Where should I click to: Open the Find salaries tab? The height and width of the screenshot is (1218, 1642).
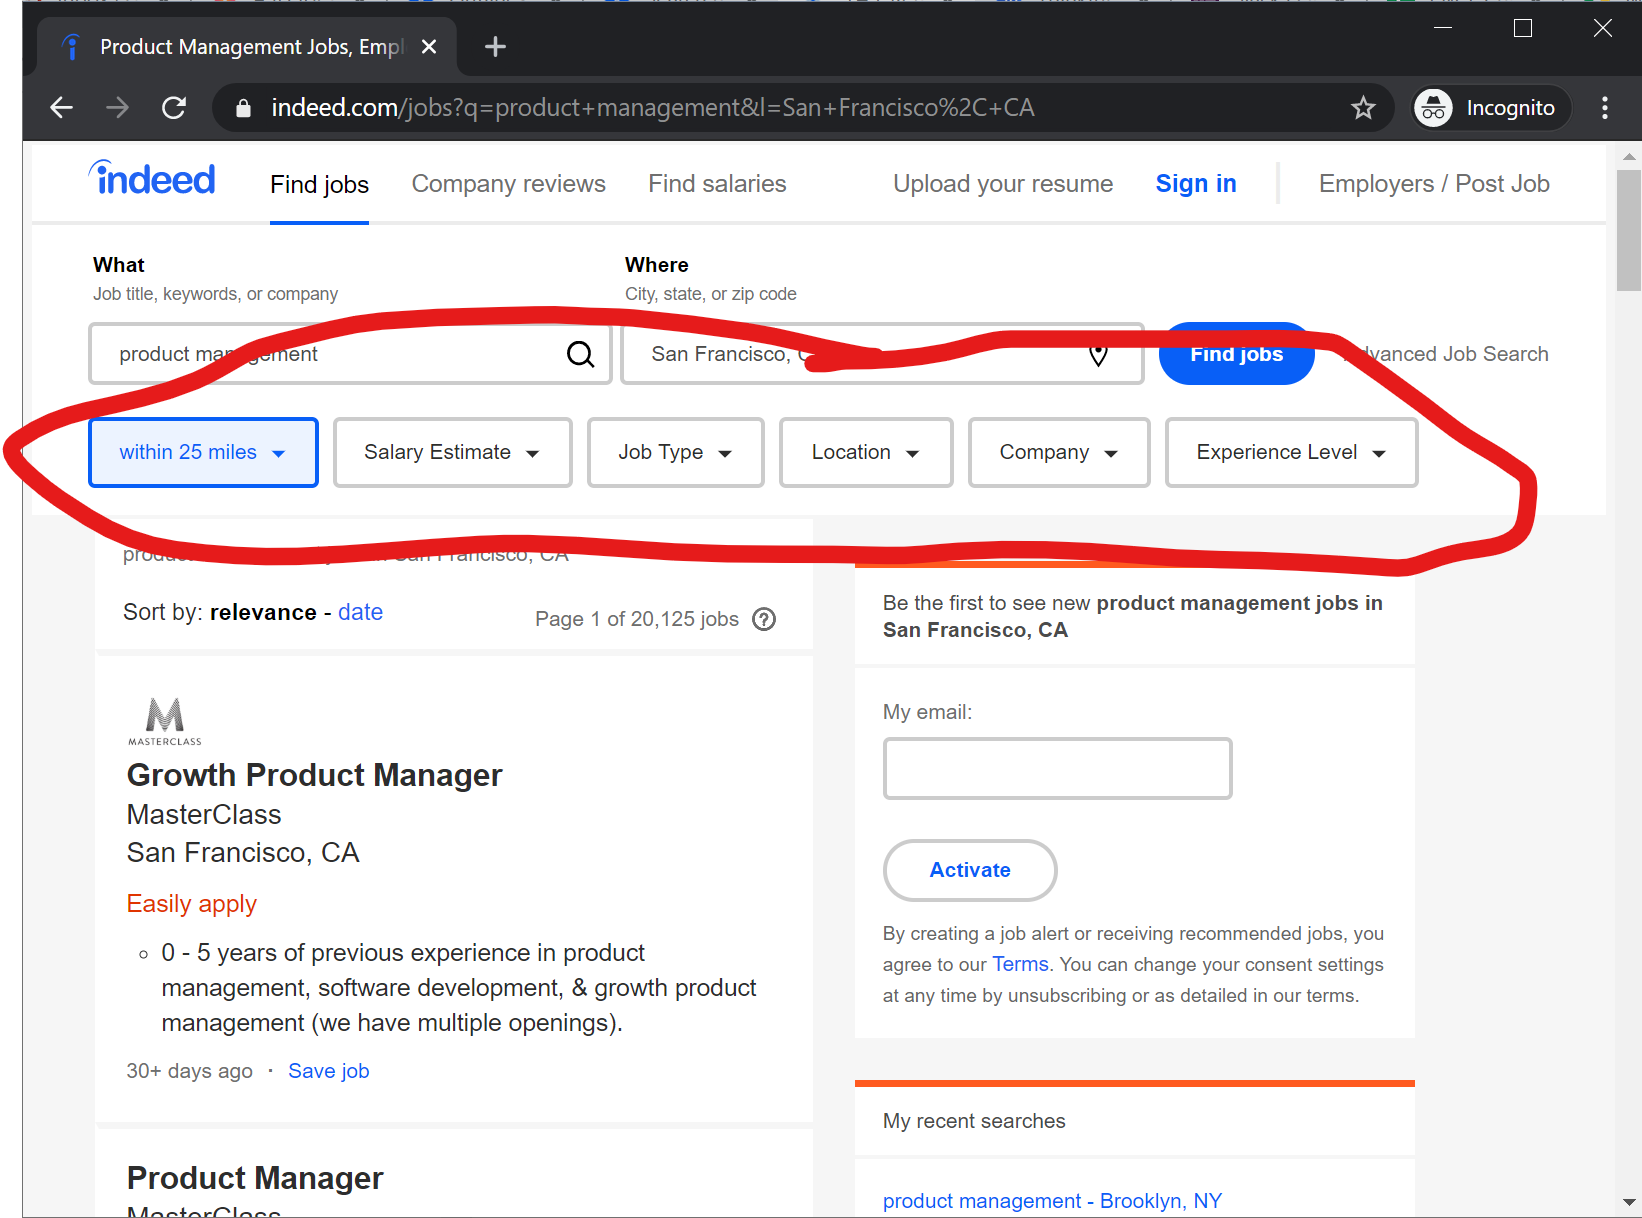pyautogui.click(x=717, y=184)
